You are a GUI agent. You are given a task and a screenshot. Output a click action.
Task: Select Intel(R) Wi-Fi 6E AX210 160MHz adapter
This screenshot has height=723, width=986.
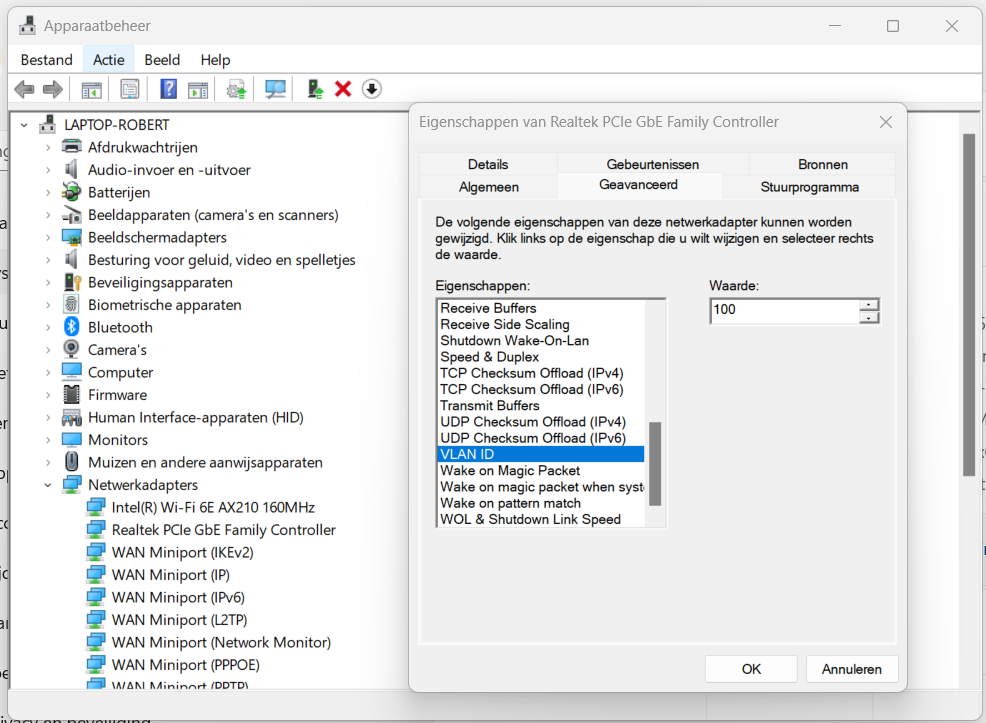[x=213, y=507]
